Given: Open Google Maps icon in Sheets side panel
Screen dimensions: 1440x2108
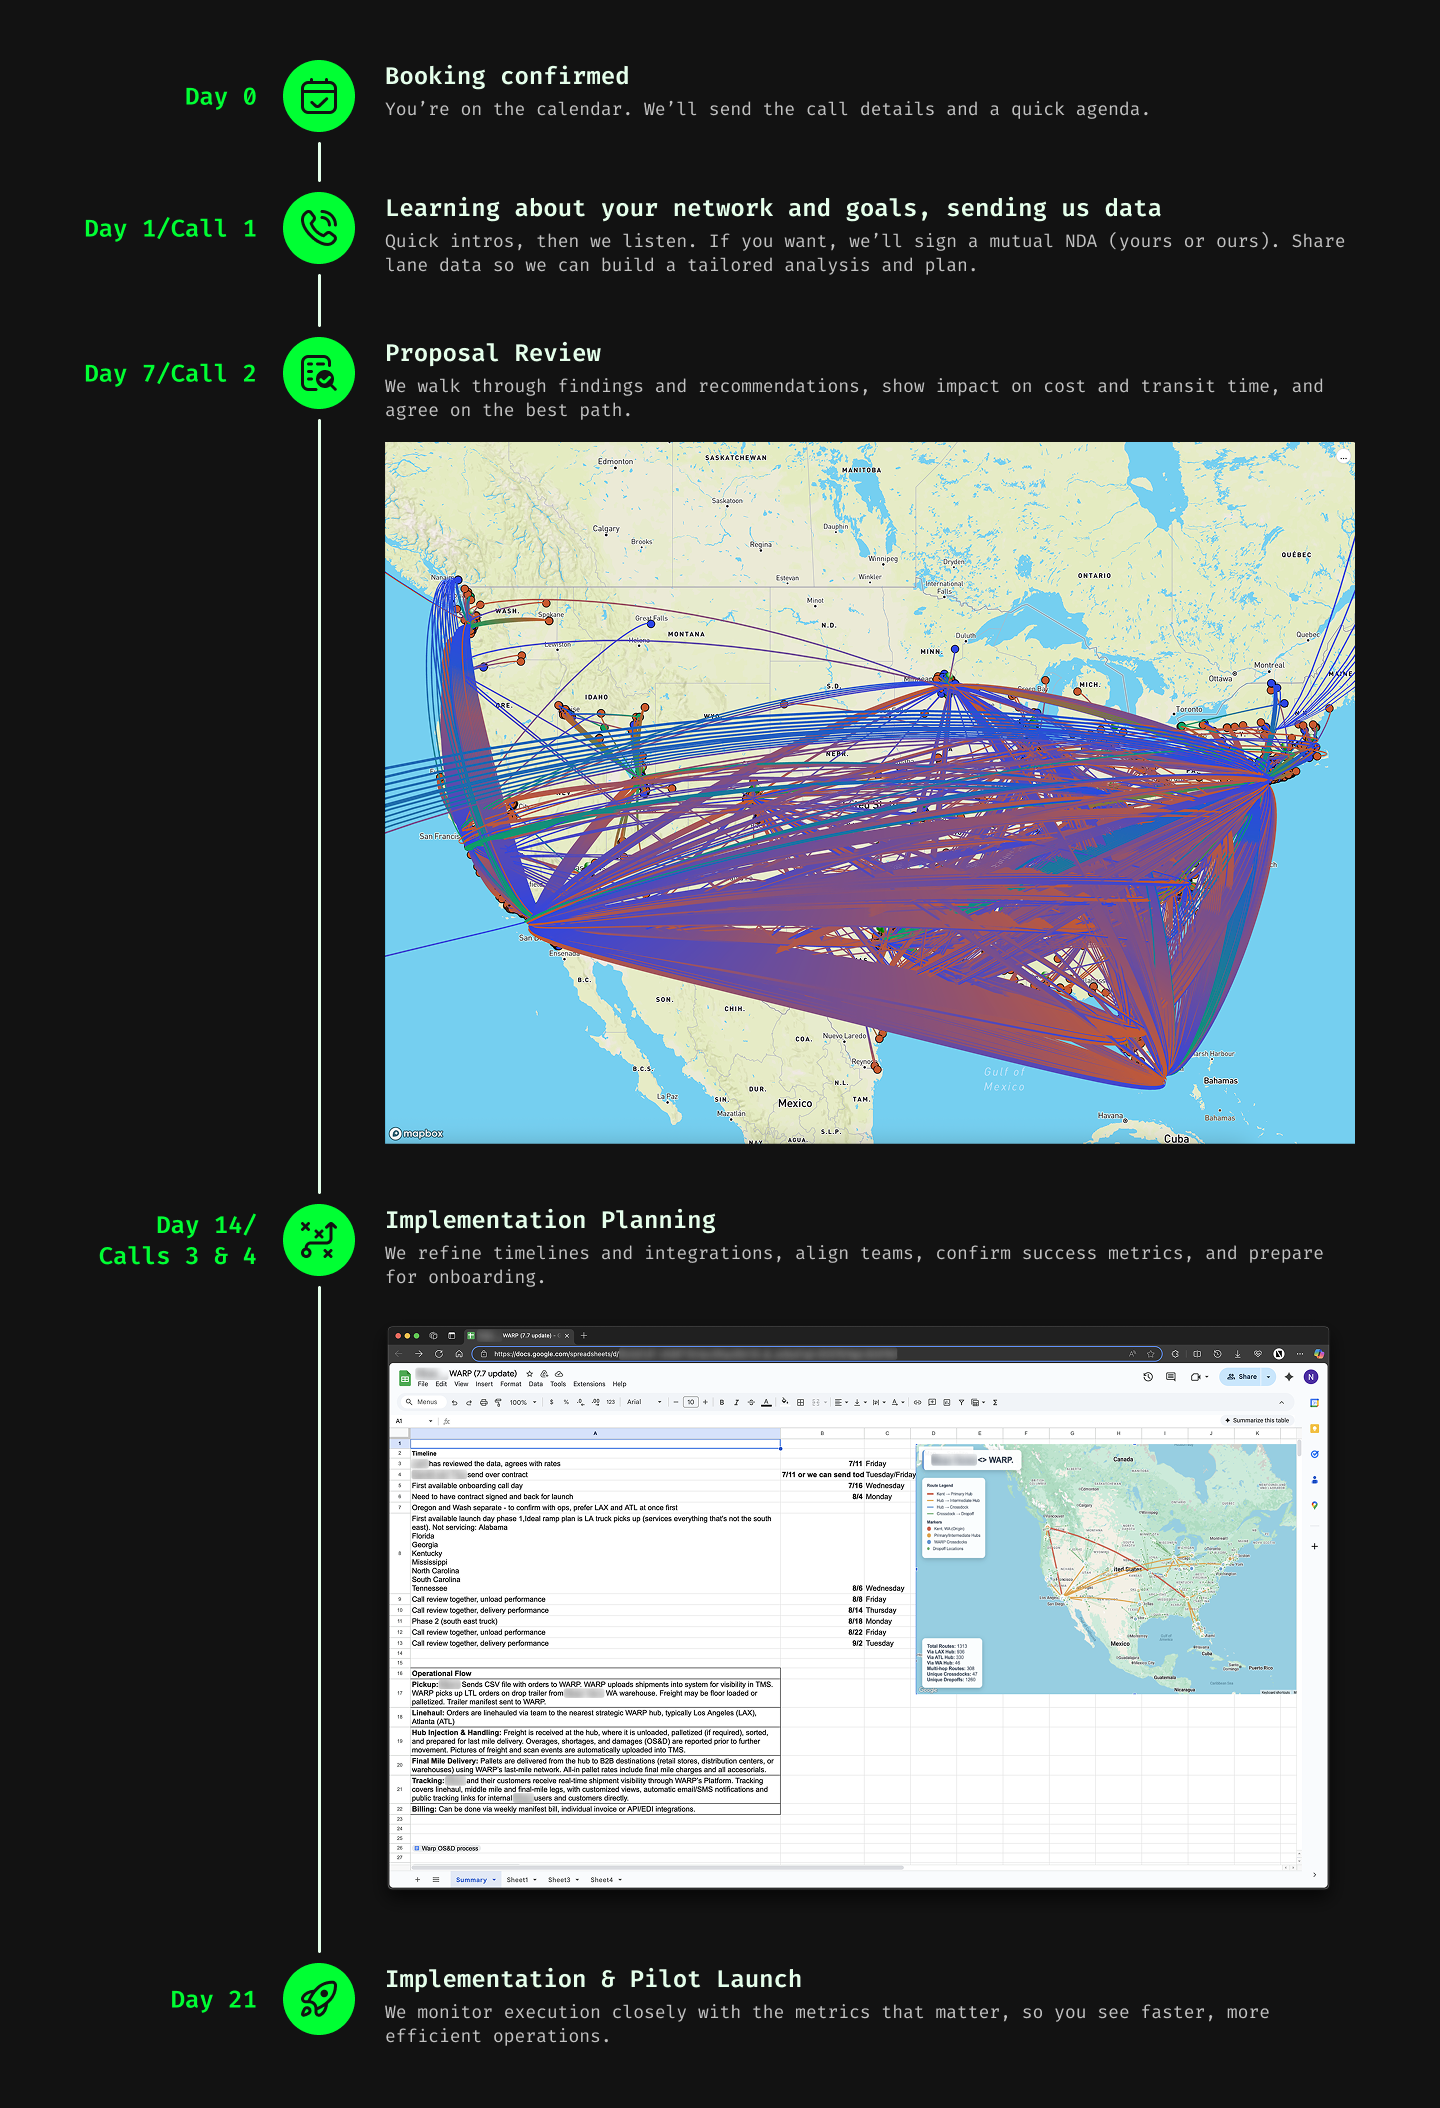Looking at the screenshot, I should (1314, 1505).
